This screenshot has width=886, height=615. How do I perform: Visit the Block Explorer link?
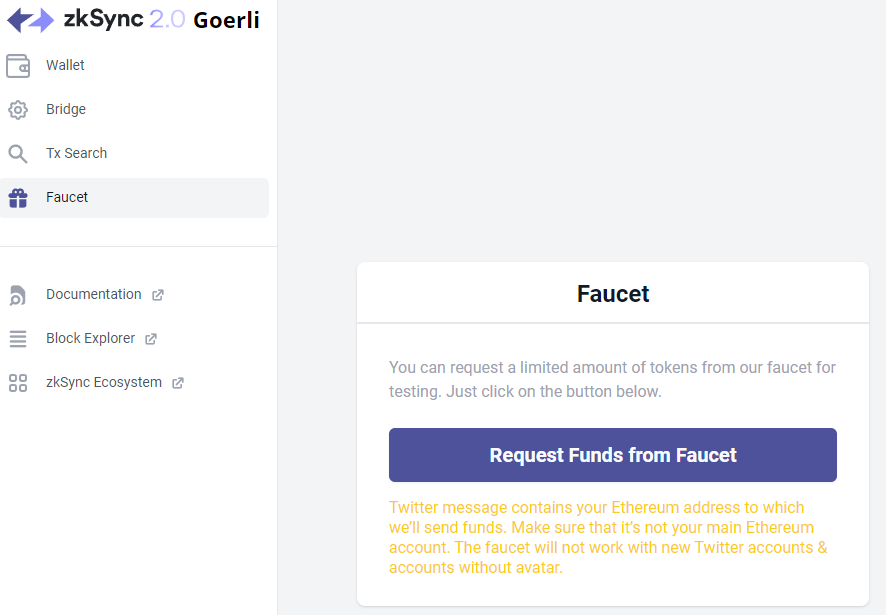[x=90, y=339]
